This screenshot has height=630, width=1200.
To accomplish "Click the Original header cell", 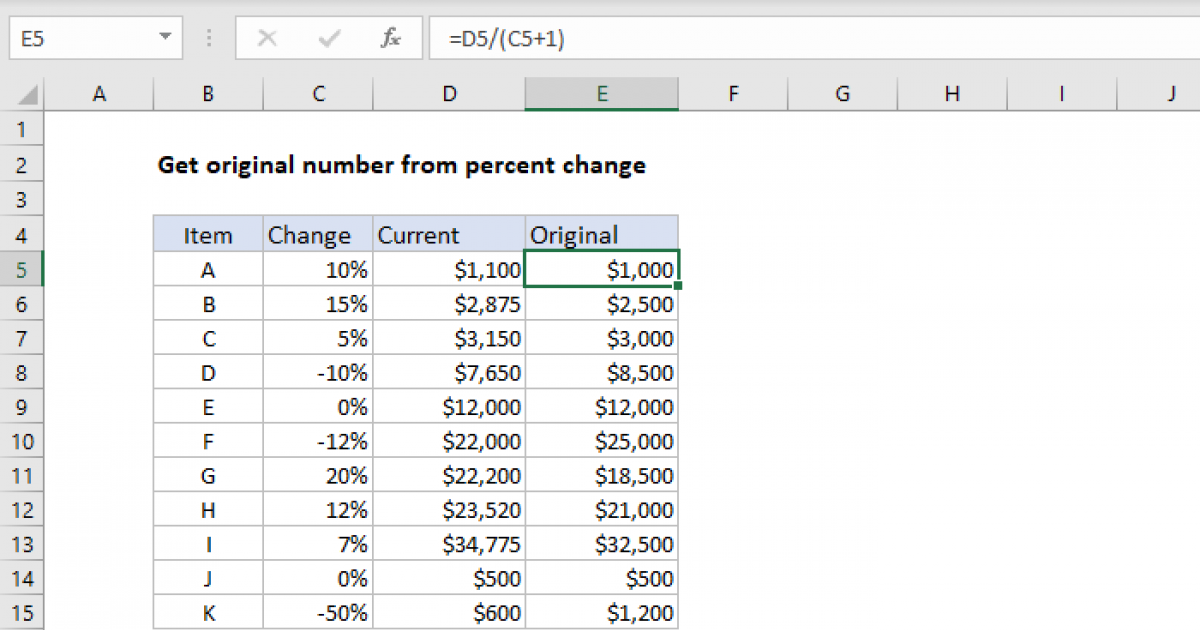I will [601, 236].
